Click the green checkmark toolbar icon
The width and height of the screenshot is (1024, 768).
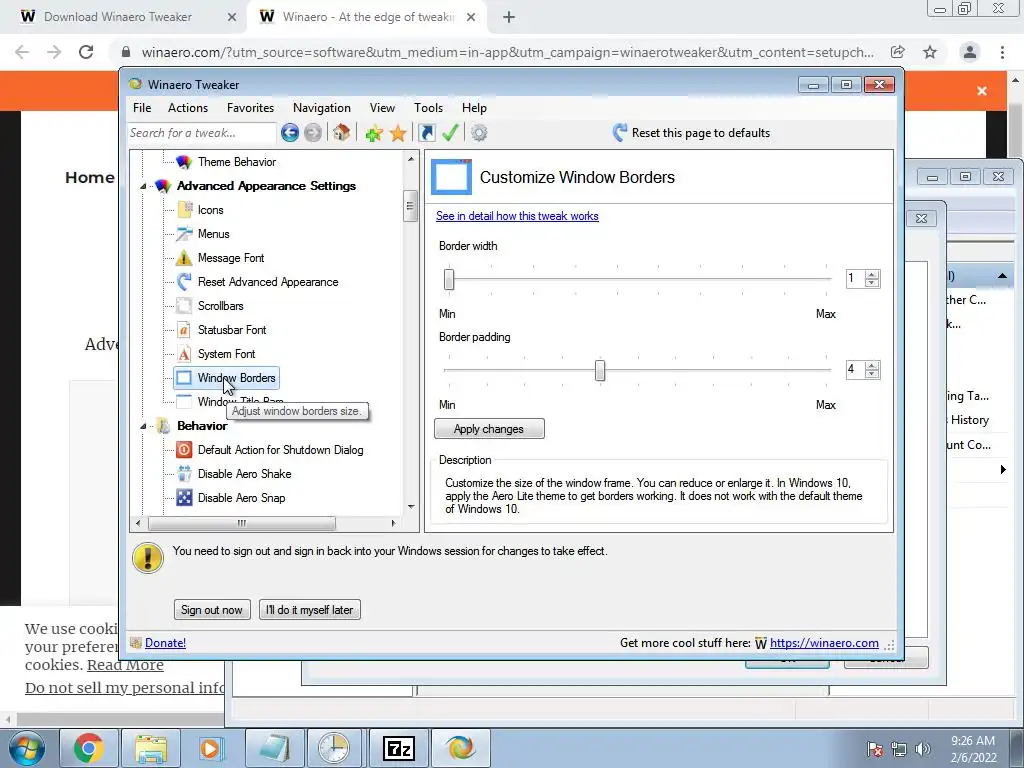tap(450, 133)
